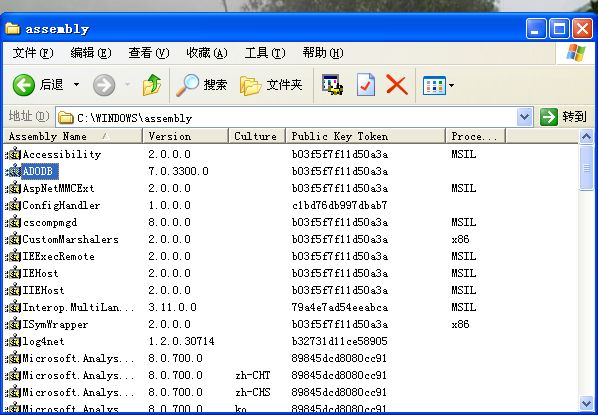Click the CustomMarshalers assembly name
Screen dimensions: 598x415
[71, 239]
